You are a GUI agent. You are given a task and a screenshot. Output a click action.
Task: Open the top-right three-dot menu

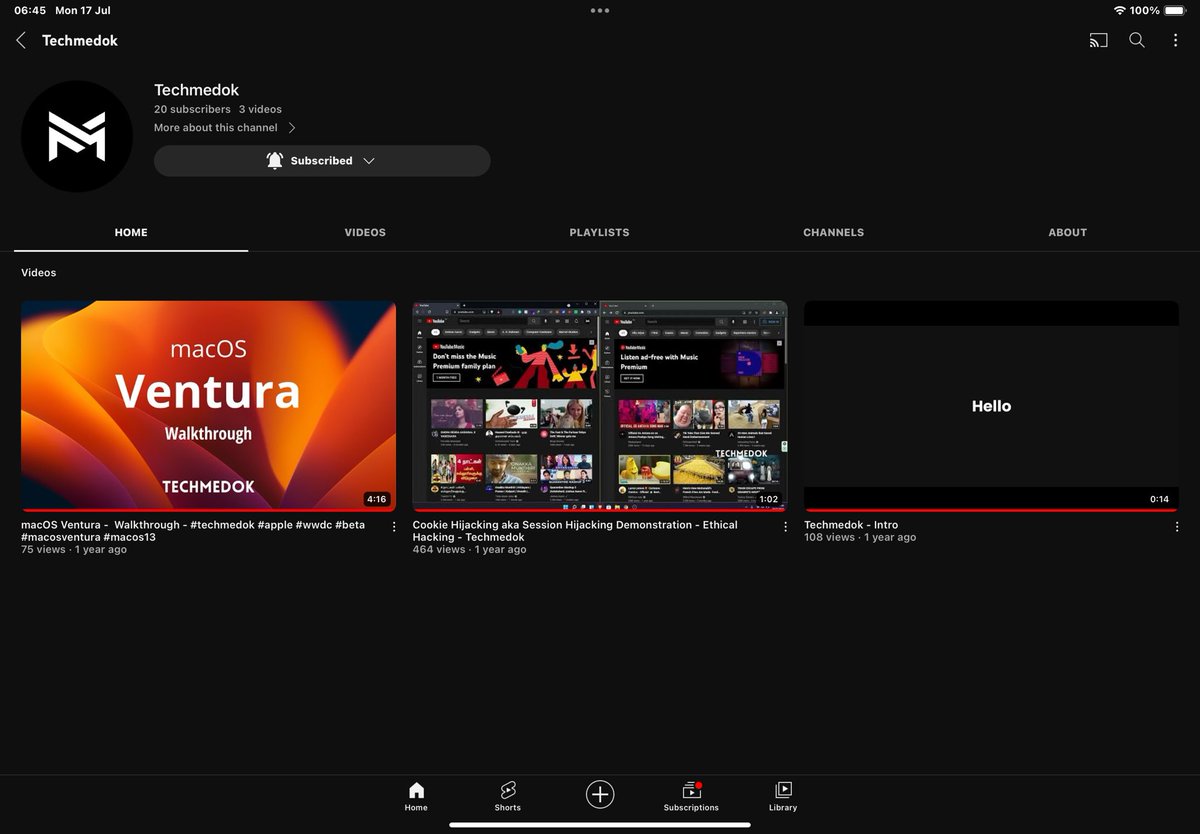pyautogui.click(x=1175, y=40)
